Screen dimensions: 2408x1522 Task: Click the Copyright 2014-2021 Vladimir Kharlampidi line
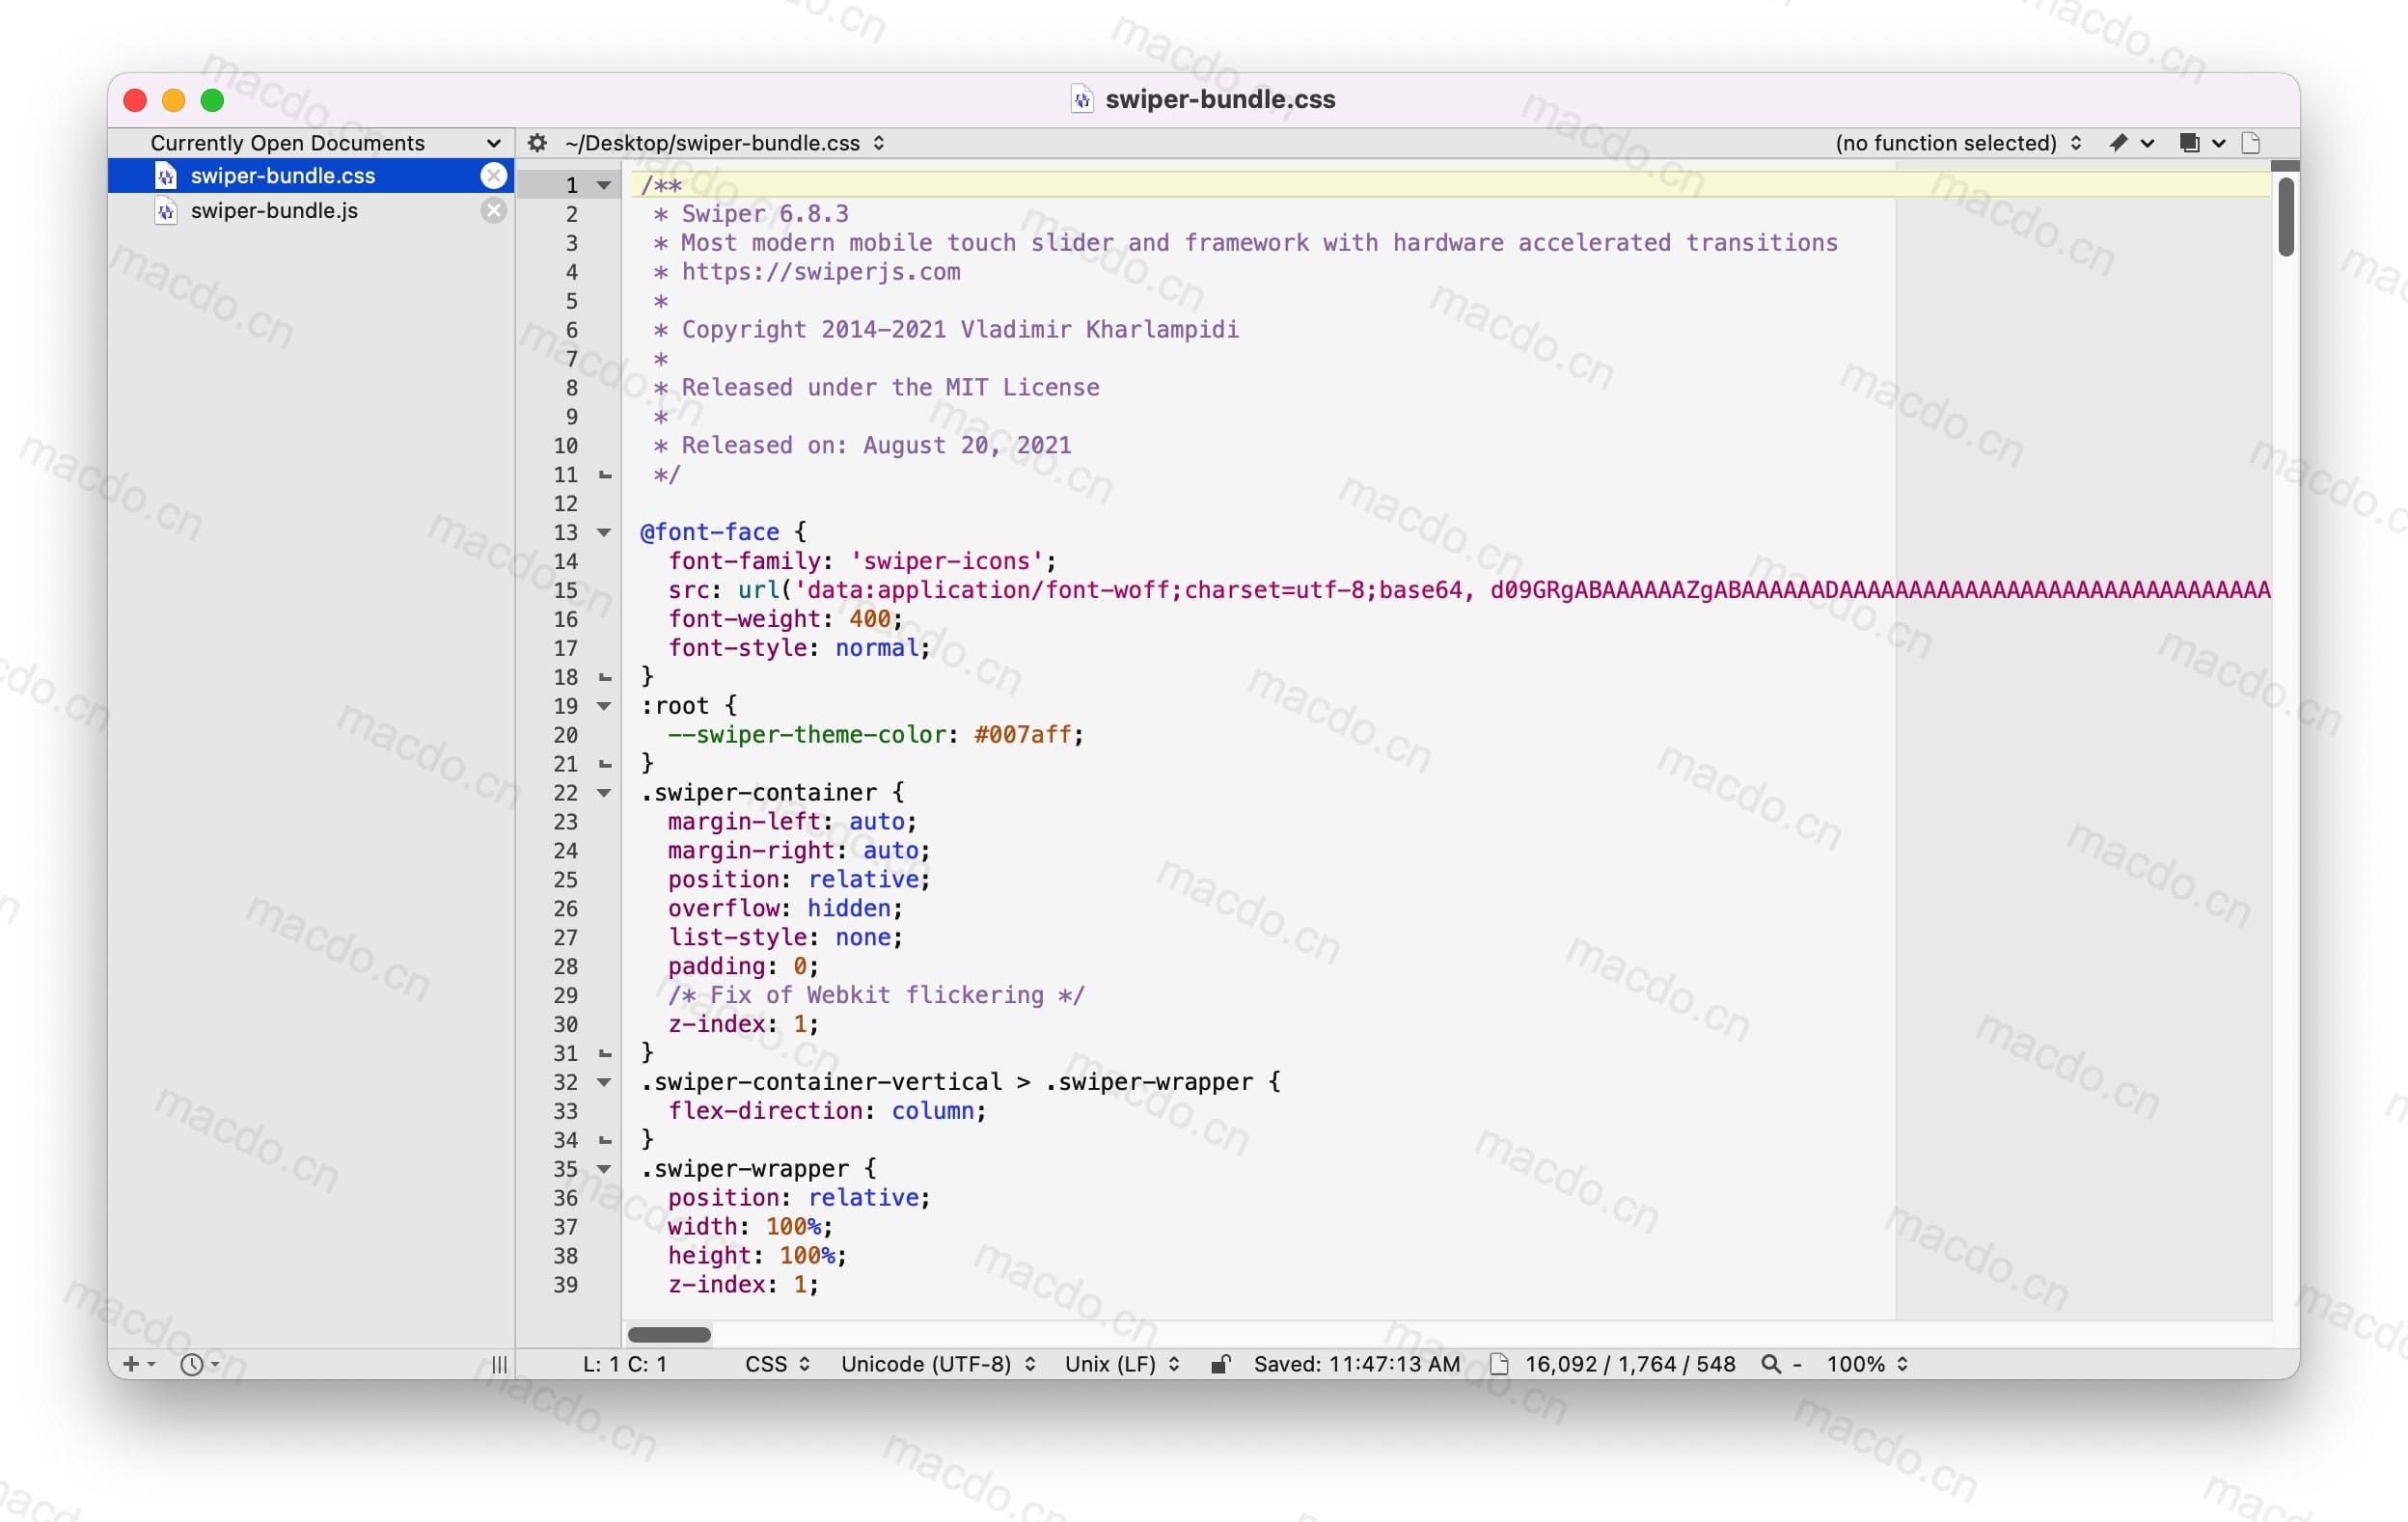coord(946,330)
